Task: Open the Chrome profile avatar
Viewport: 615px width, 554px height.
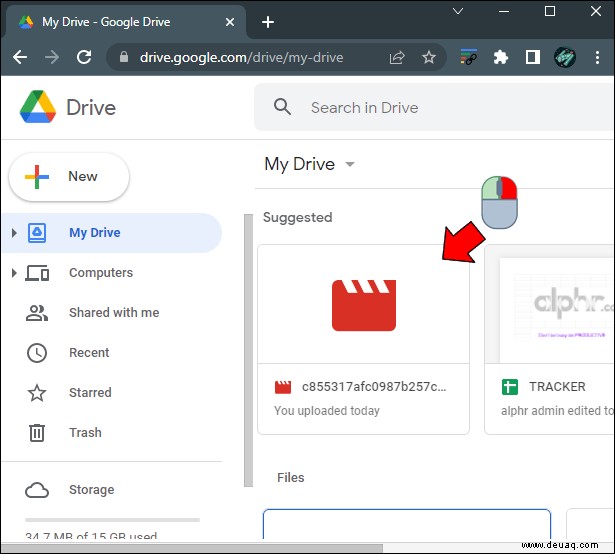Action: pos(565,57)
